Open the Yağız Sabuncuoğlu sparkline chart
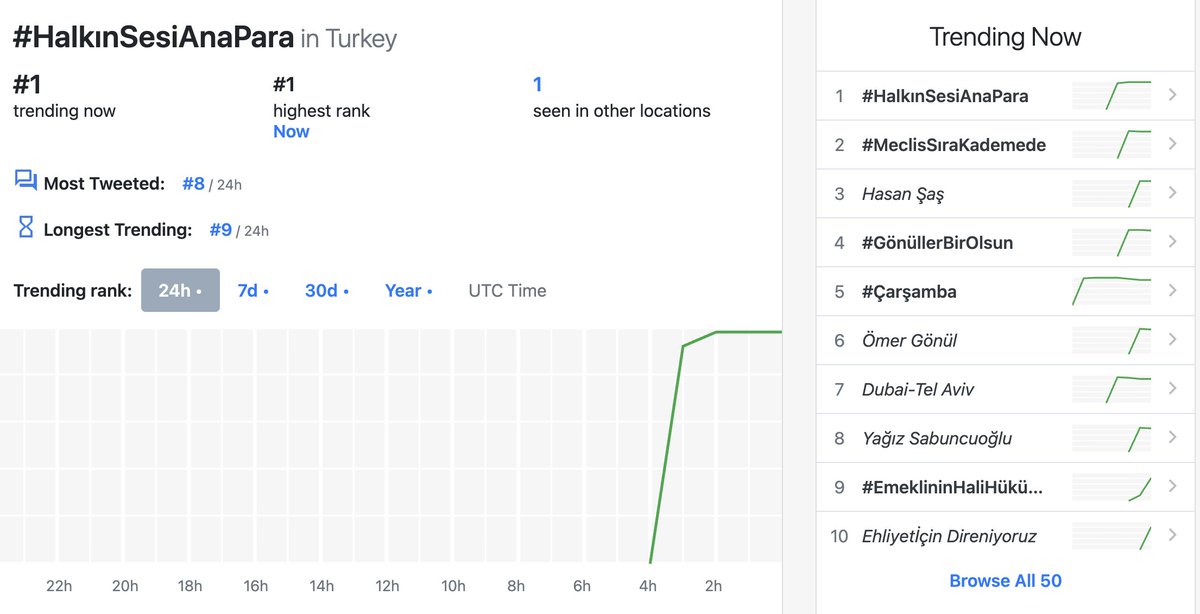This screenshot has height=614, width=1200. (1112, 439)
